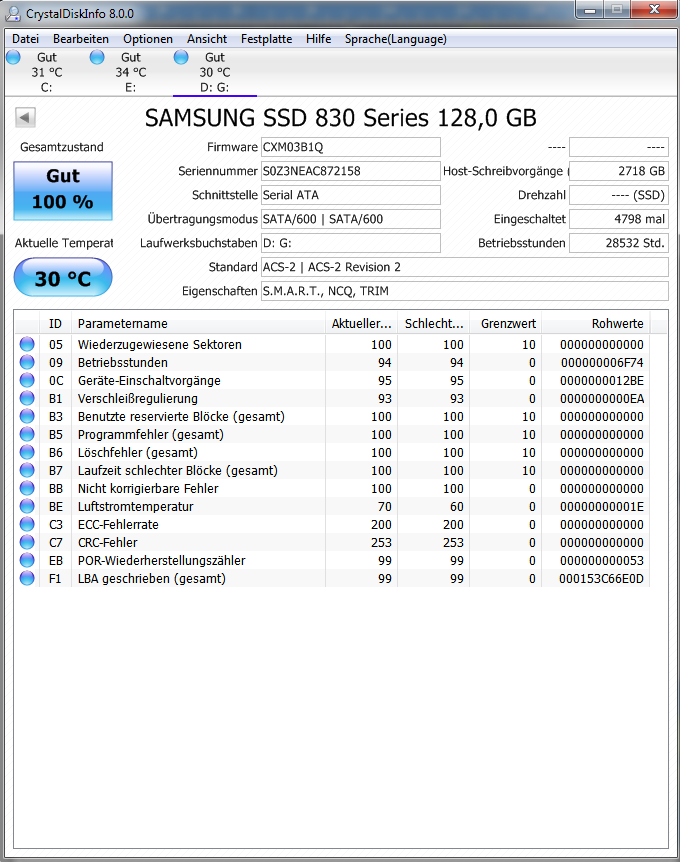Viewport: 680px width, 862px height.
Task: Open the Sprache(Language) menu
Action: (x=396, y=39)
